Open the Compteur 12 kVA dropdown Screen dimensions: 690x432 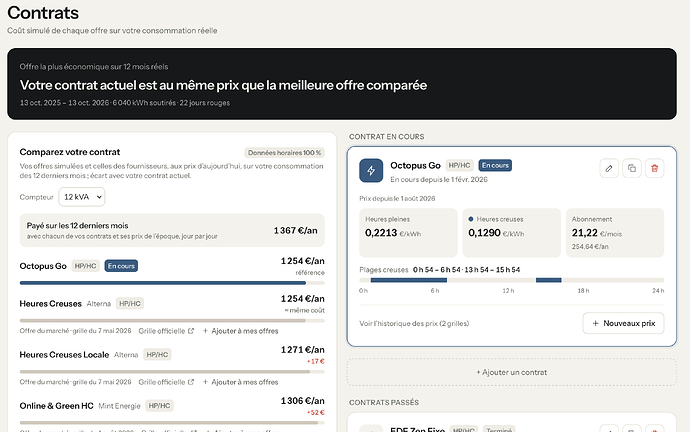coord(82,197)
